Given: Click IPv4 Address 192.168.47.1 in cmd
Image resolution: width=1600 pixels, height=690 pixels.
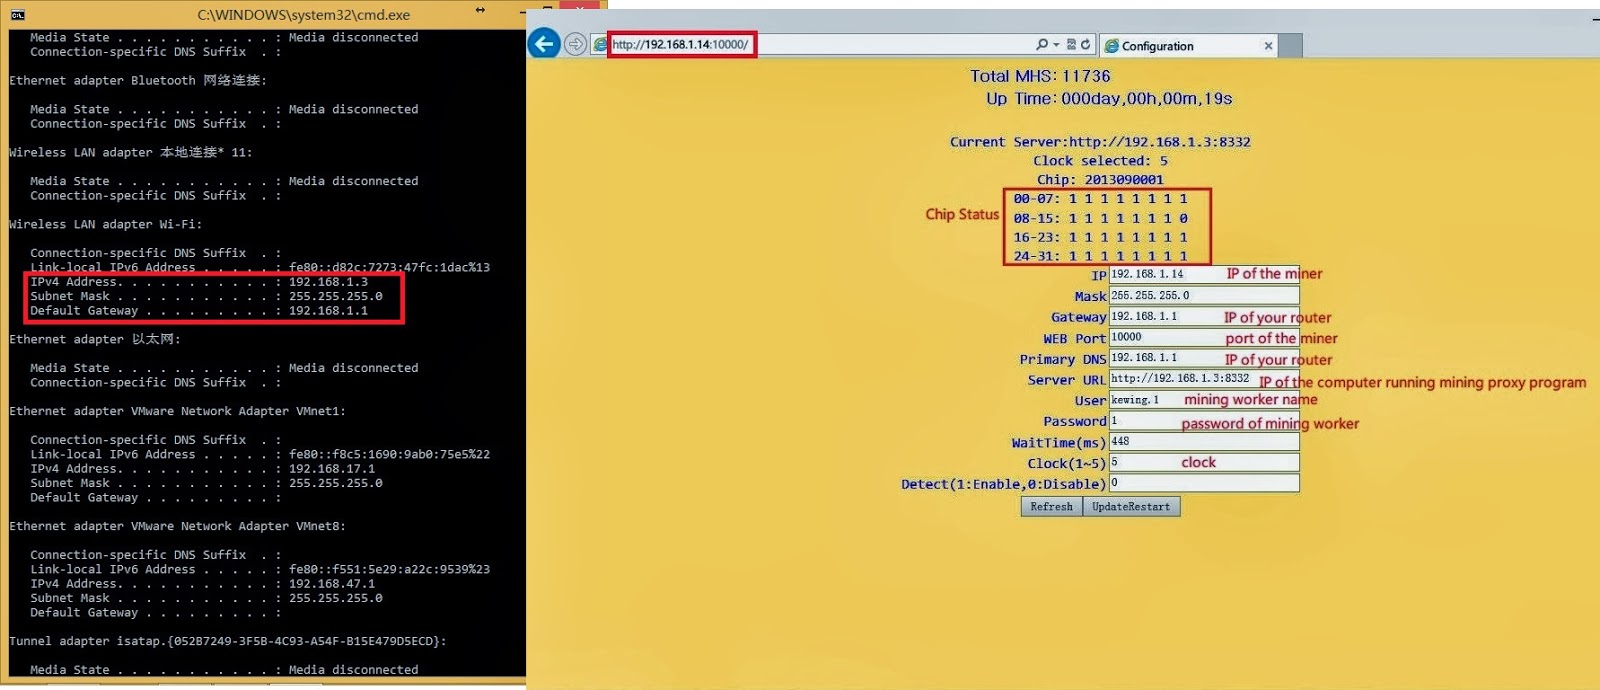Looking at the screenshot, I should [x=203, y=584].
